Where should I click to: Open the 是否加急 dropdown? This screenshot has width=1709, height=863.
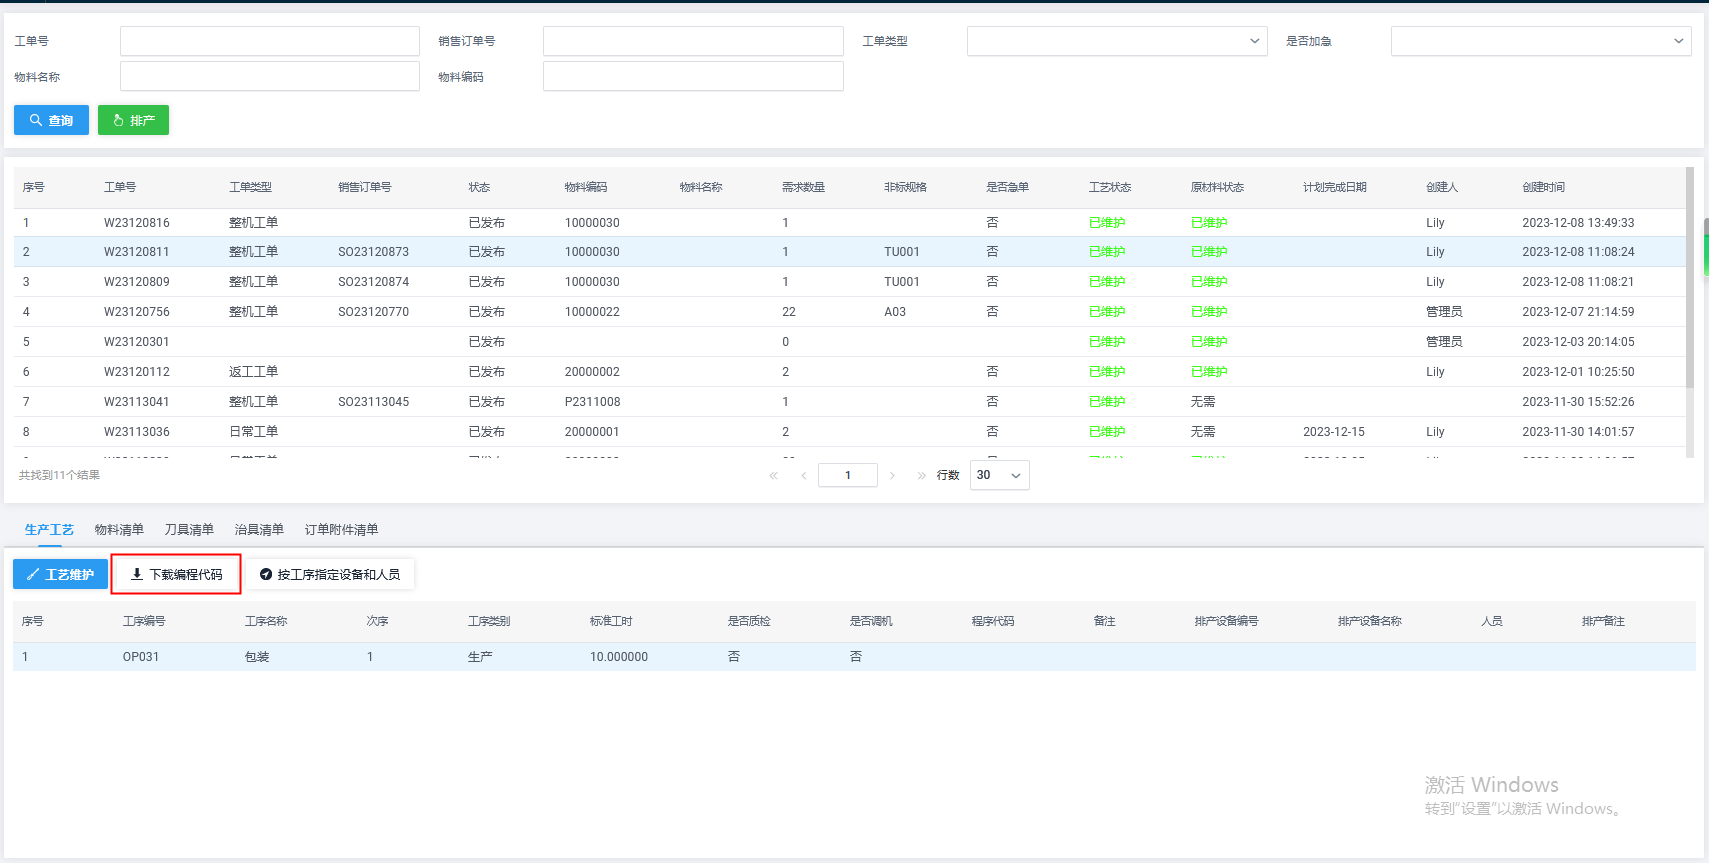tap(1540, 41)
